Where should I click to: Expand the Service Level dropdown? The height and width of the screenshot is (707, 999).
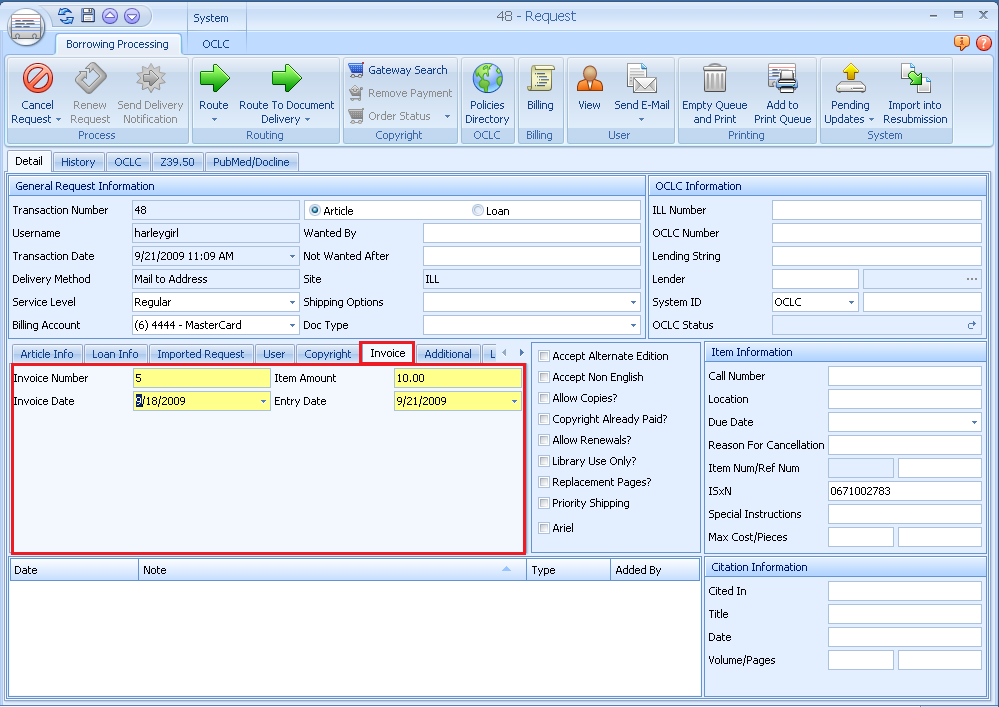coord(290,302)
